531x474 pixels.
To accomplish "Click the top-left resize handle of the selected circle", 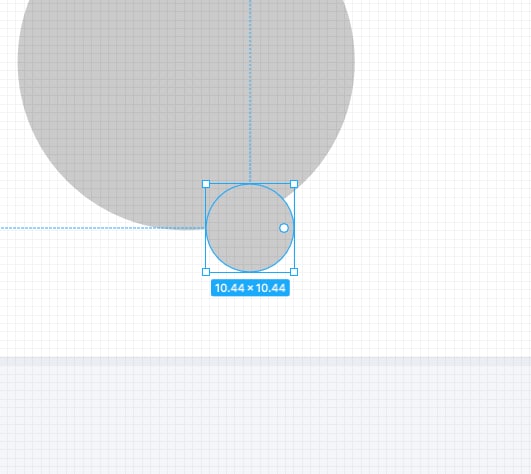I will [x=206, y=184].
